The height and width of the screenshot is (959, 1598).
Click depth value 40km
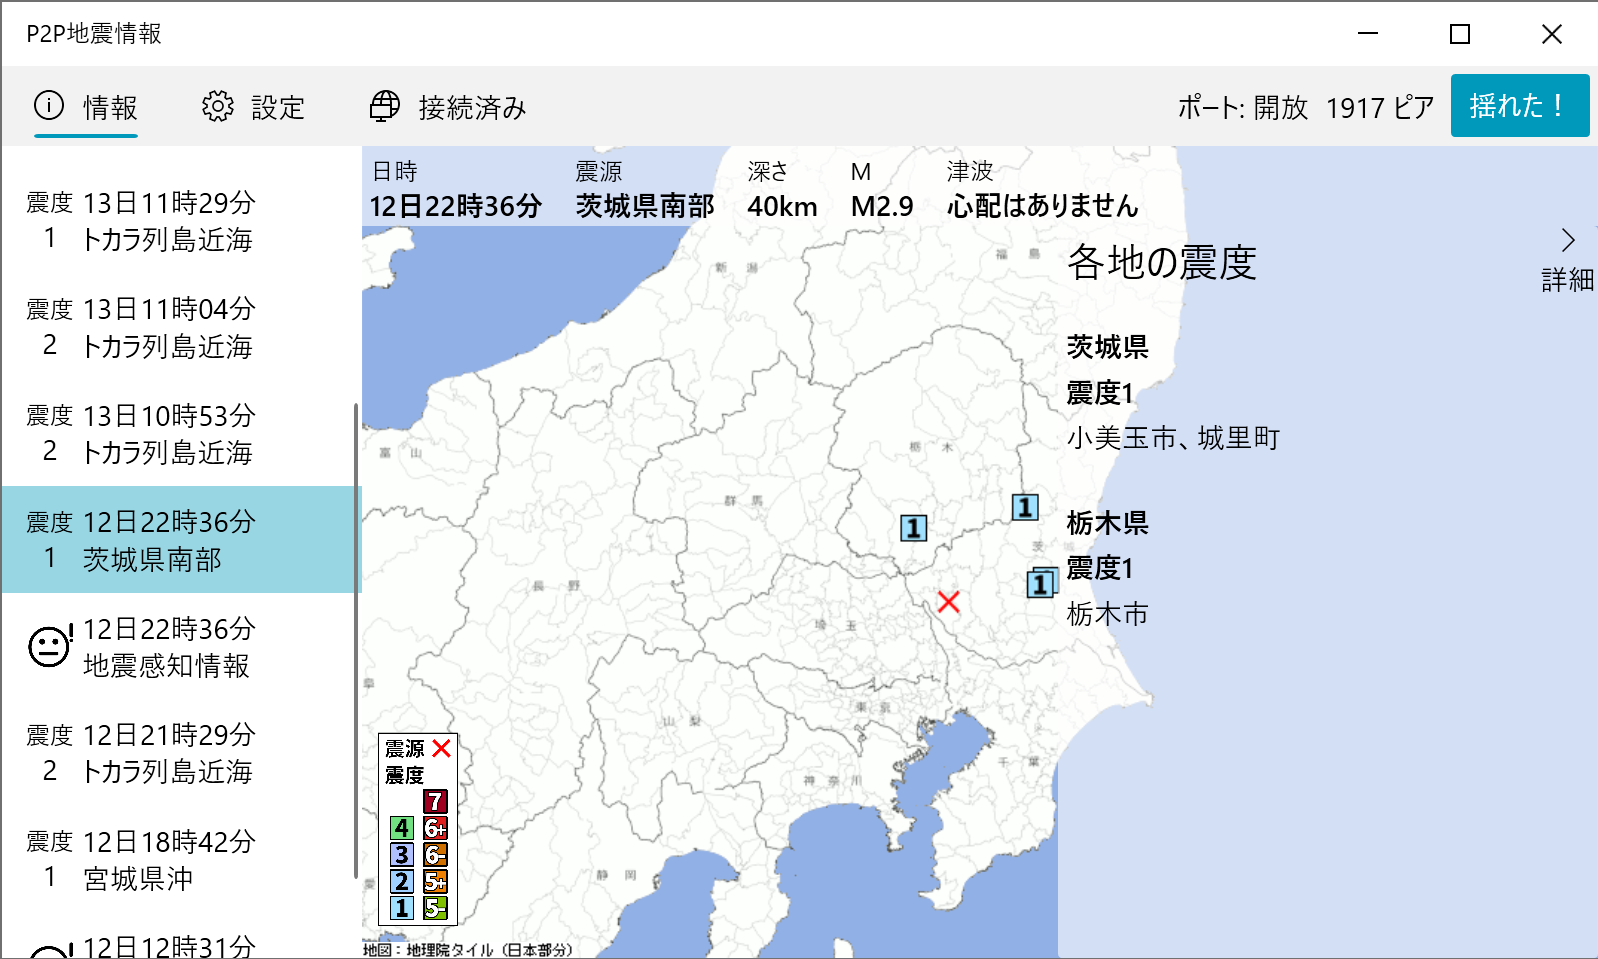point(782,206)
